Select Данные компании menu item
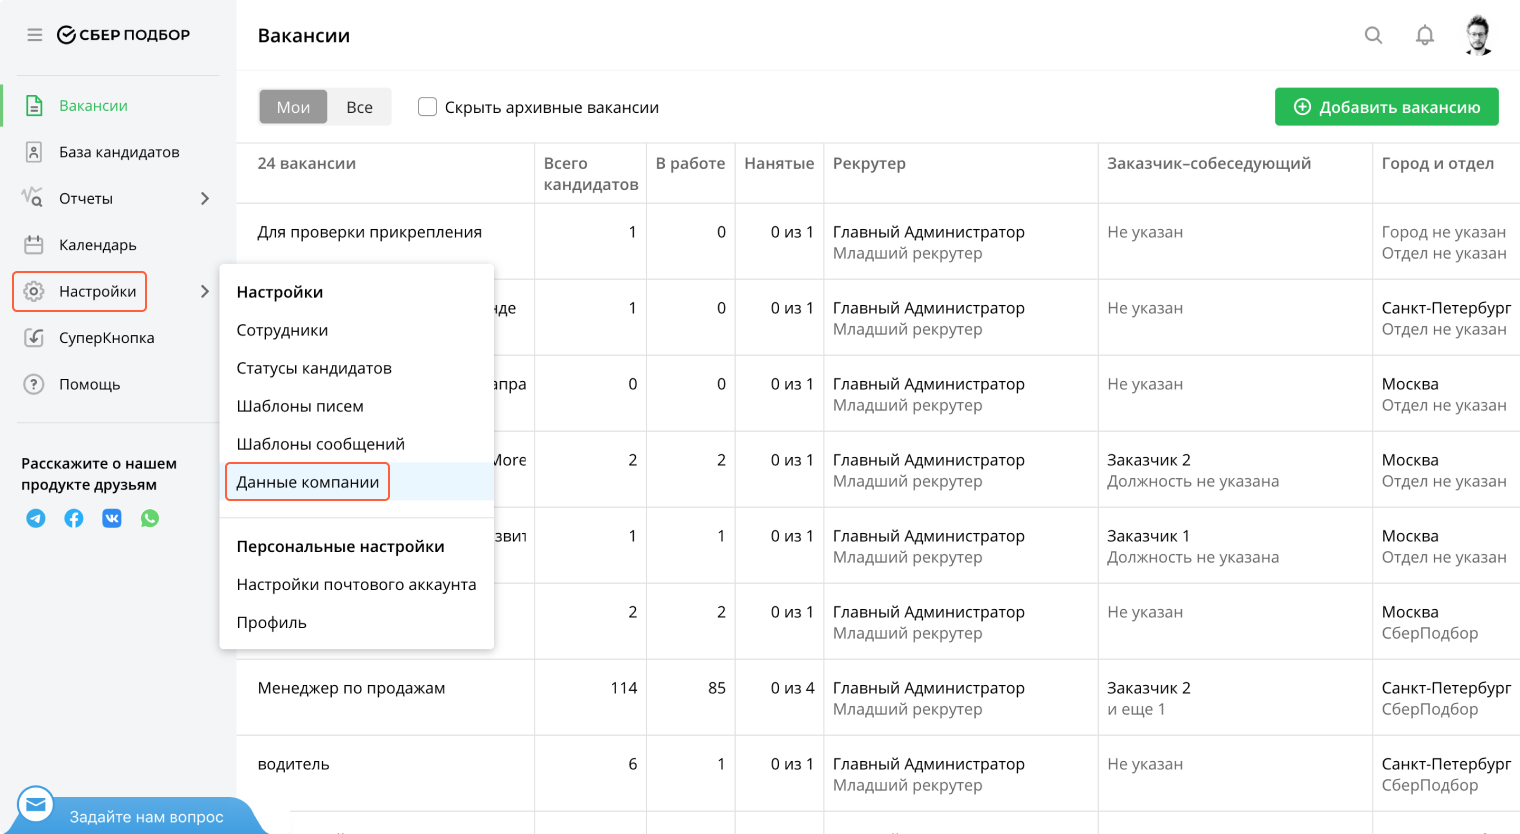 [308, 482]
